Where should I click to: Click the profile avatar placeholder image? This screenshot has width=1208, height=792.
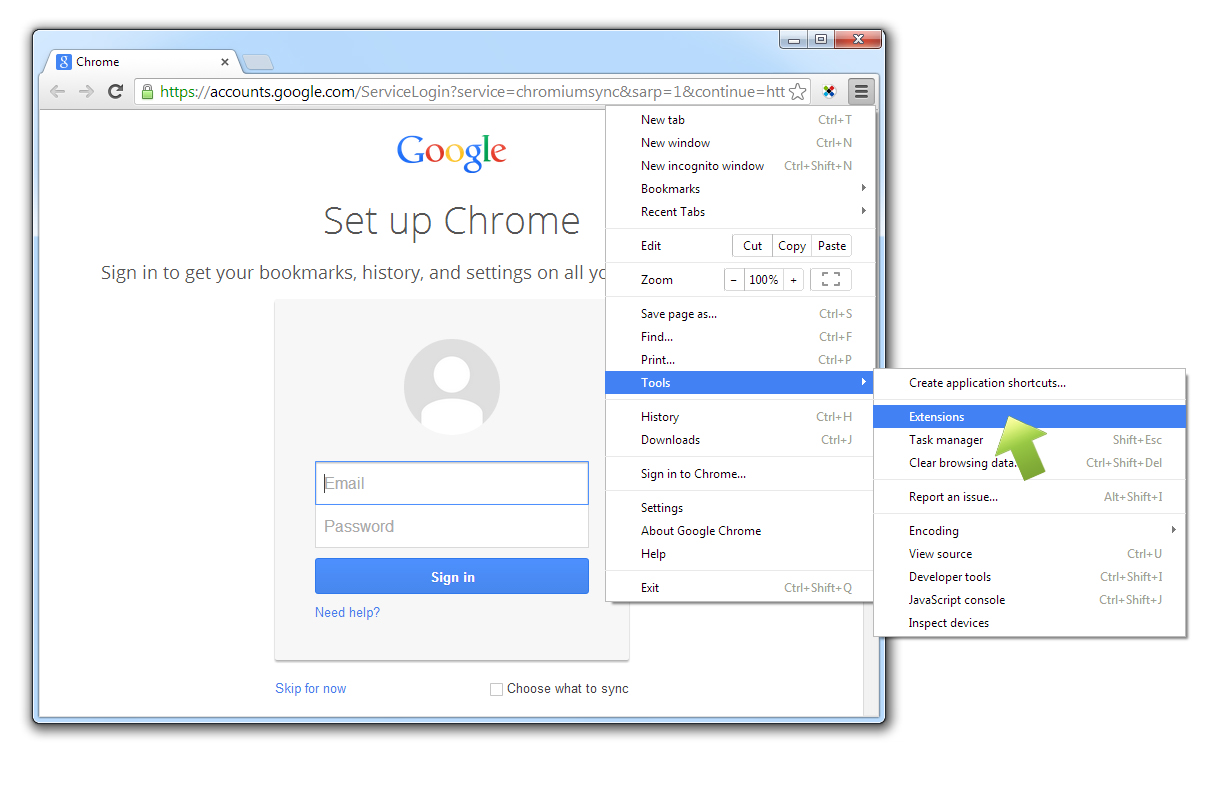pos(452,386)
